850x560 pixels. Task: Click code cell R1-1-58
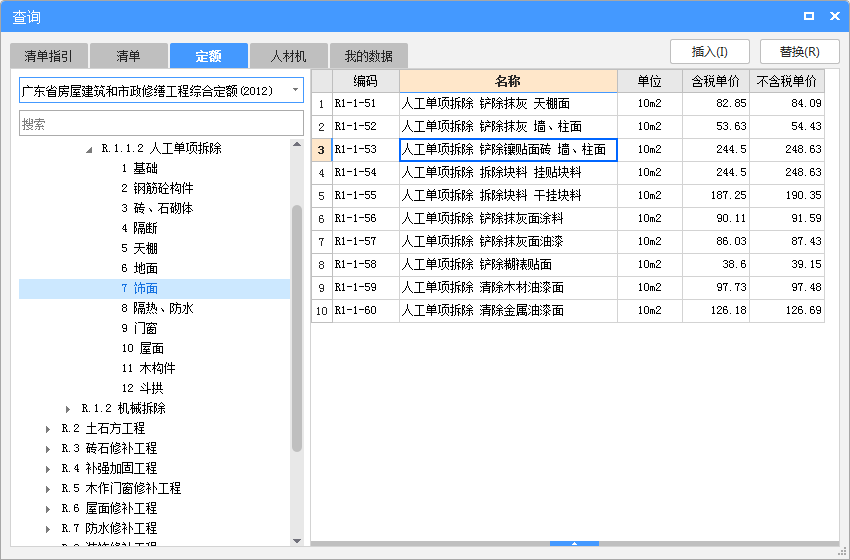pyautogui.click(x=366, y=265)
